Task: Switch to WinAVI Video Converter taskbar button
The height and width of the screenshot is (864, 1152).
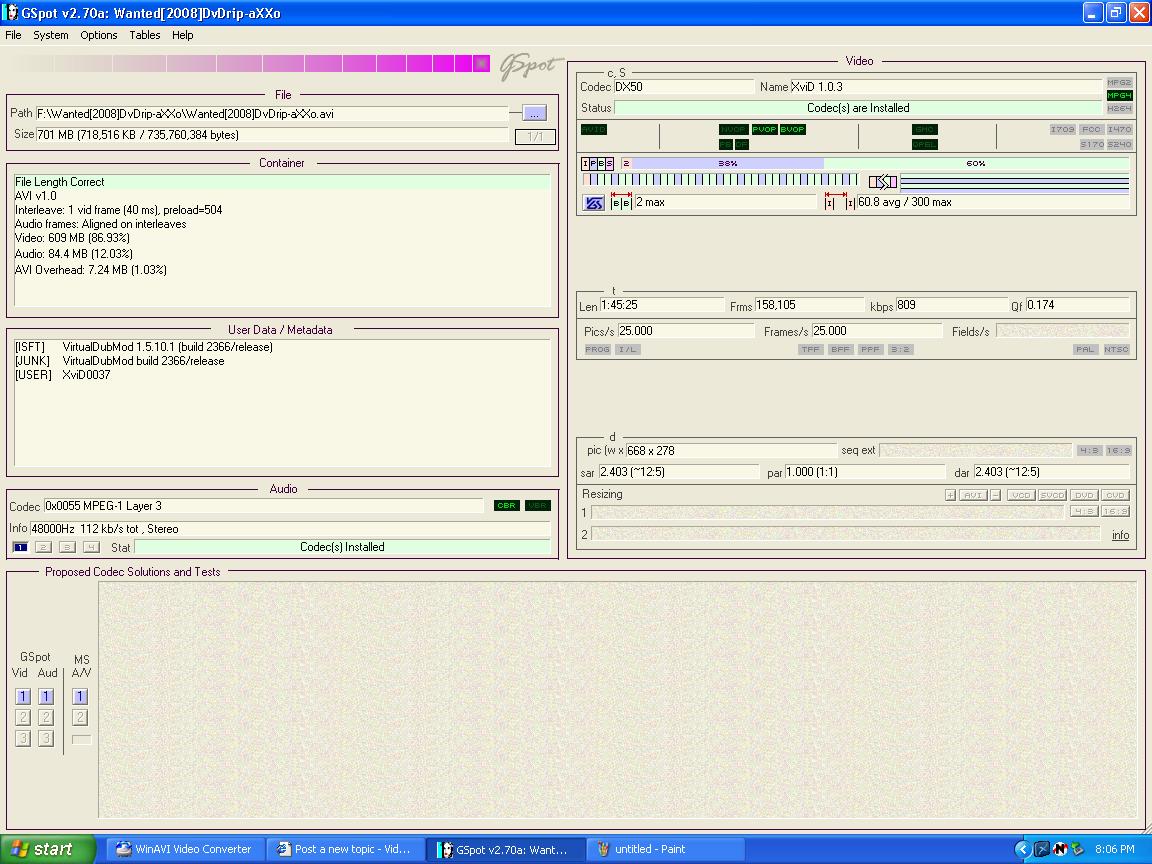Action: 184,849
